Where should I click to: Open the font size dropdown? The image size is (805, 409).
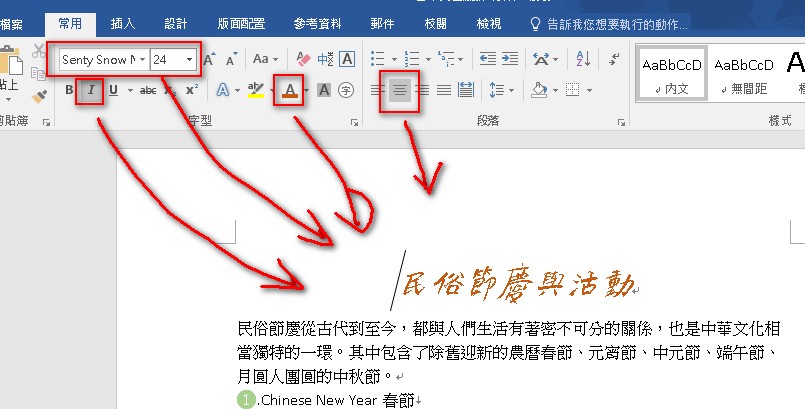189,60
